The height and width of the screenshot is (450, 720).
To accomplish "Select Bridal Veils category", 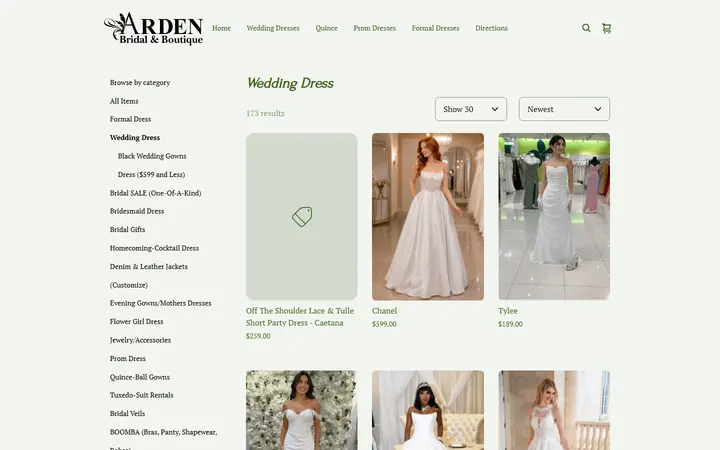I will pyautogui.click(x=127, y=413).
